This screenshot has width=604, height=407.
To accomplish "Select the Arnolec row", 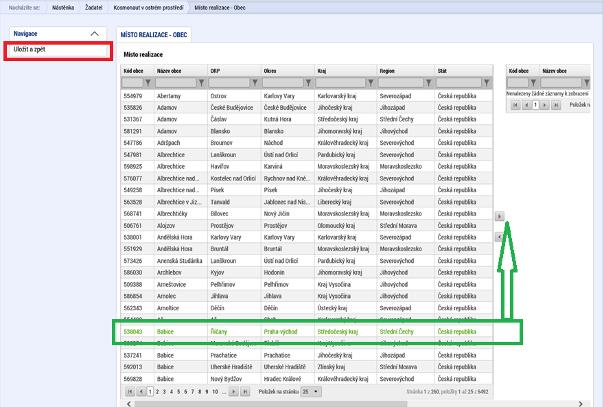I will click(307, 296).
